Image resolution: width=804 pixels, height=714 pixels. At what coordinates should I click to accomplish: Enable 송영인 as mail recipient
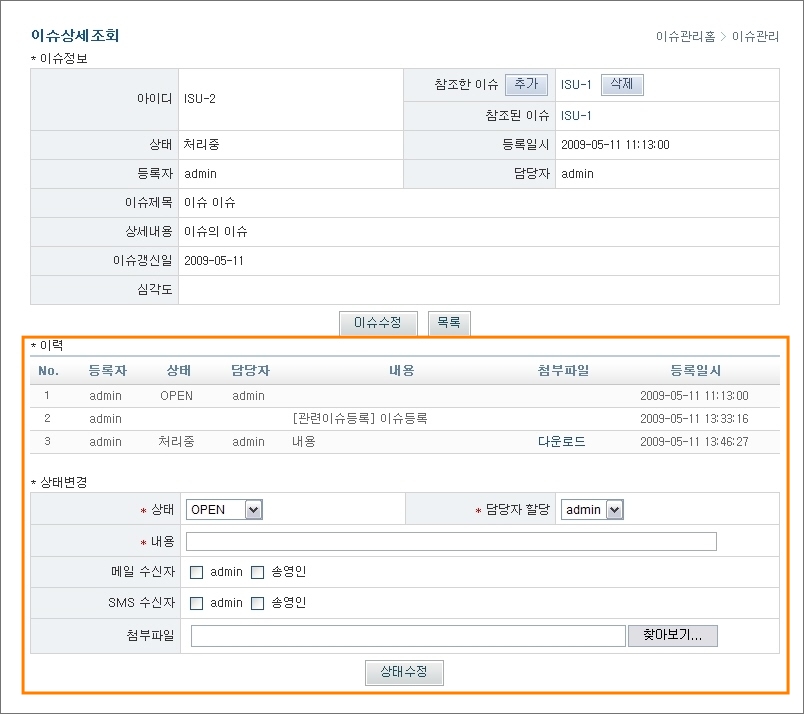click(x=257, y=572)
